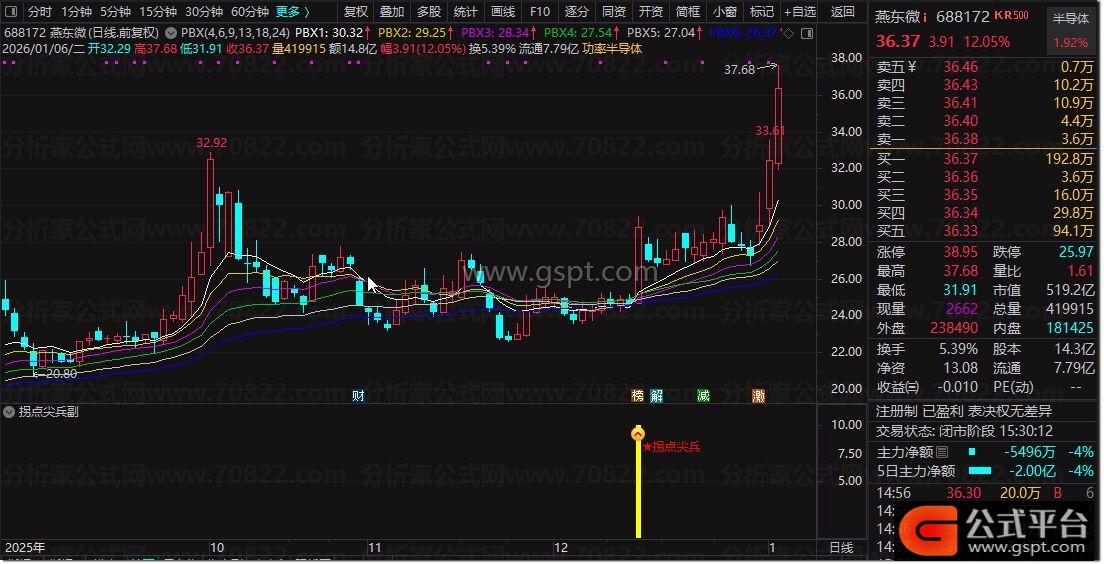Switch to the 分时 tab
Image resolution: width=1104 pixels, height=564 pixels.
[39, 12]
